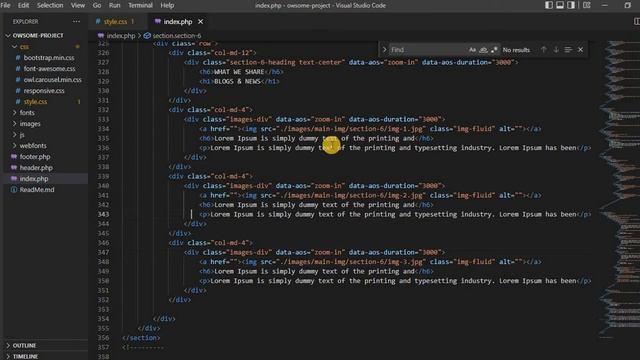The height and width of the screenshot is (360, 640).
Task: Restore down the window
Action: [627, 5]
